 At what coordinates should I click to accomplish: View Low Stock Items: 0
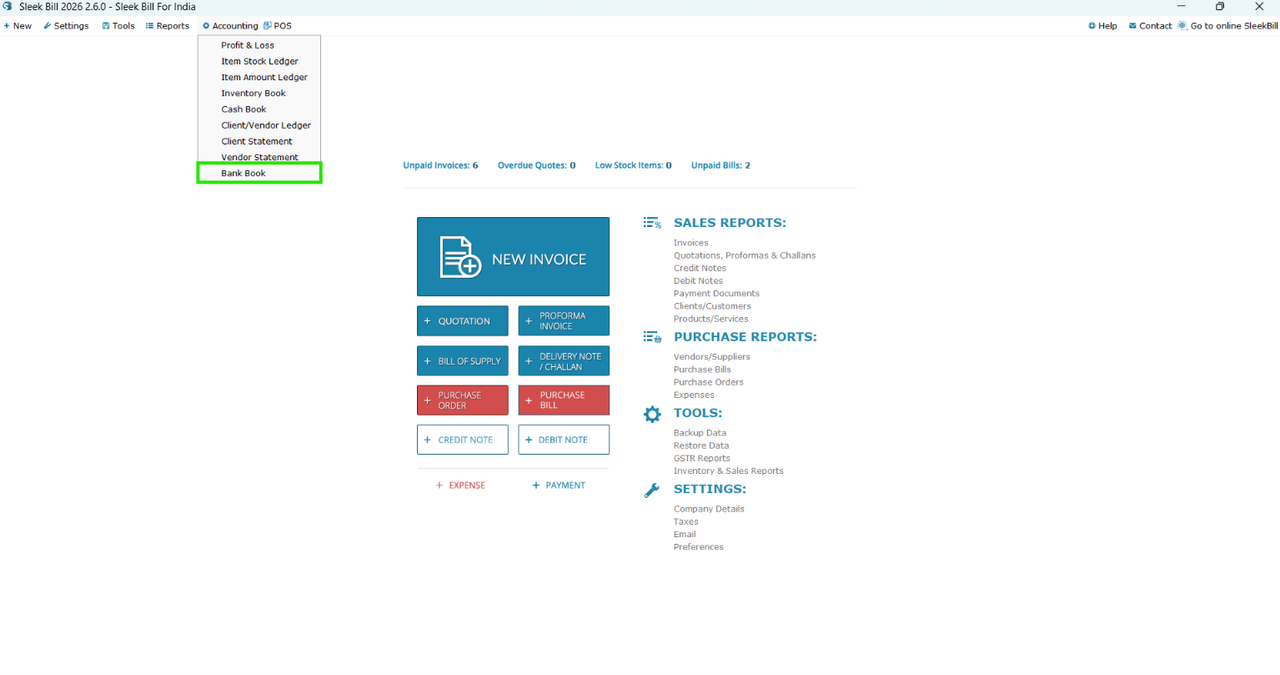pyautogui.click(x=633, y=165)
